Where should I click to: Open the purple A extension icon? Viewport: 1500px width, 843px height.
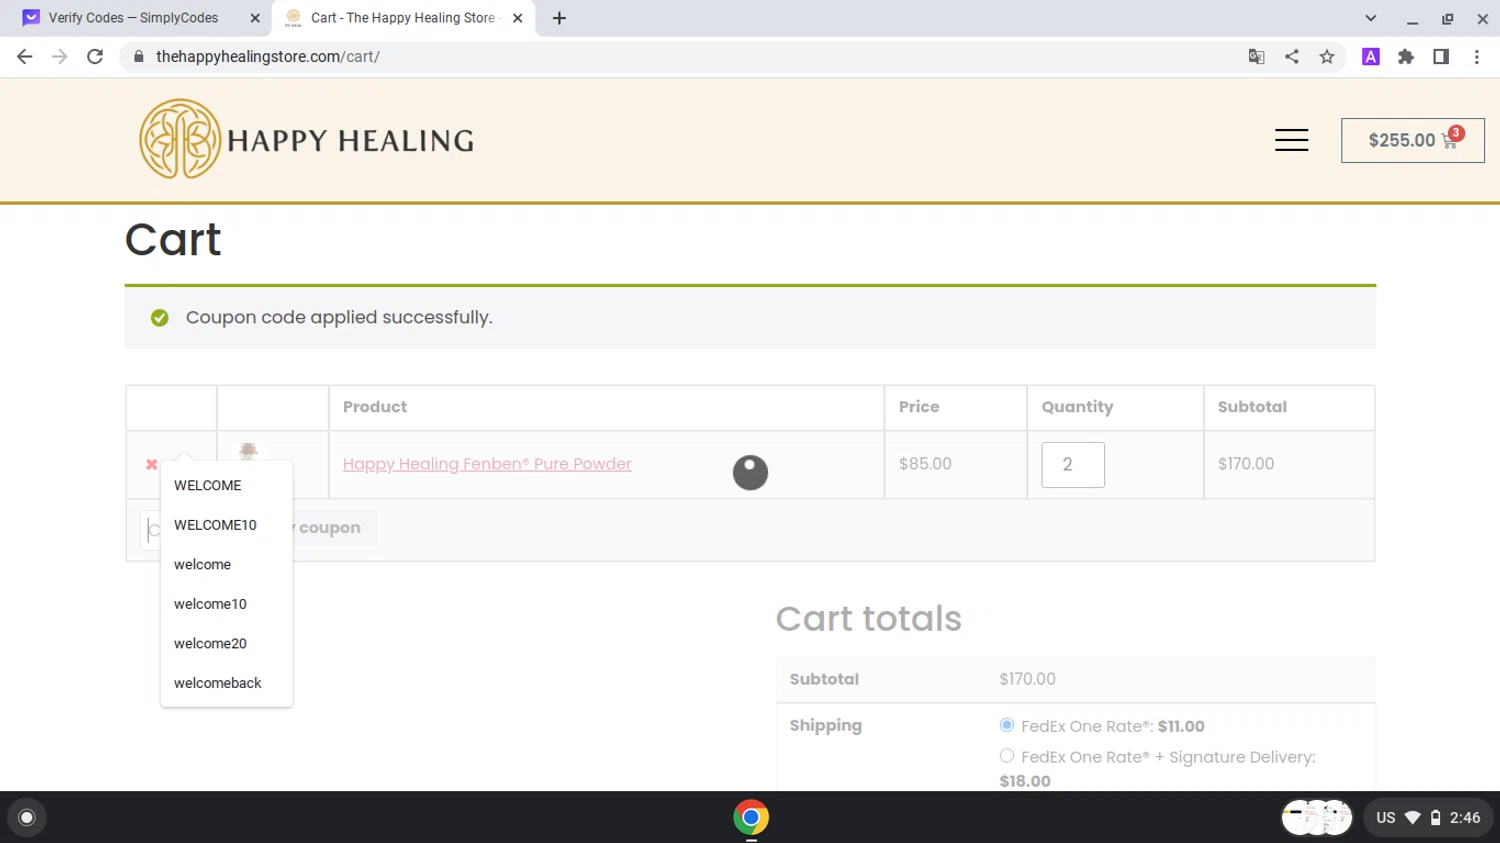pyautogui.click(x=1371, y=57)
